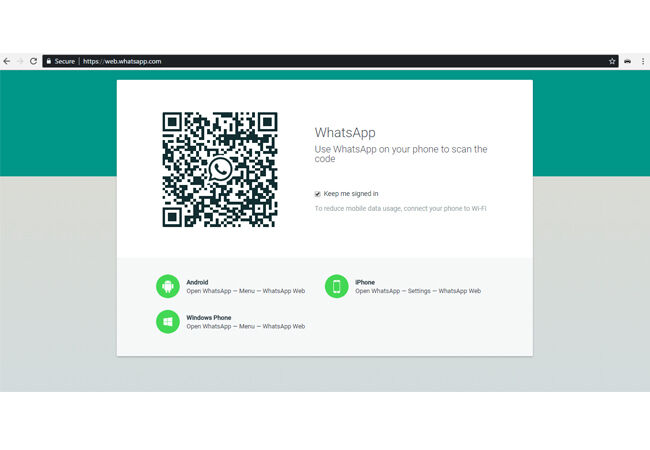The image size is (650, 450).
Task: Click the padlock Secure icon
Action: click(x=49, y=61)
